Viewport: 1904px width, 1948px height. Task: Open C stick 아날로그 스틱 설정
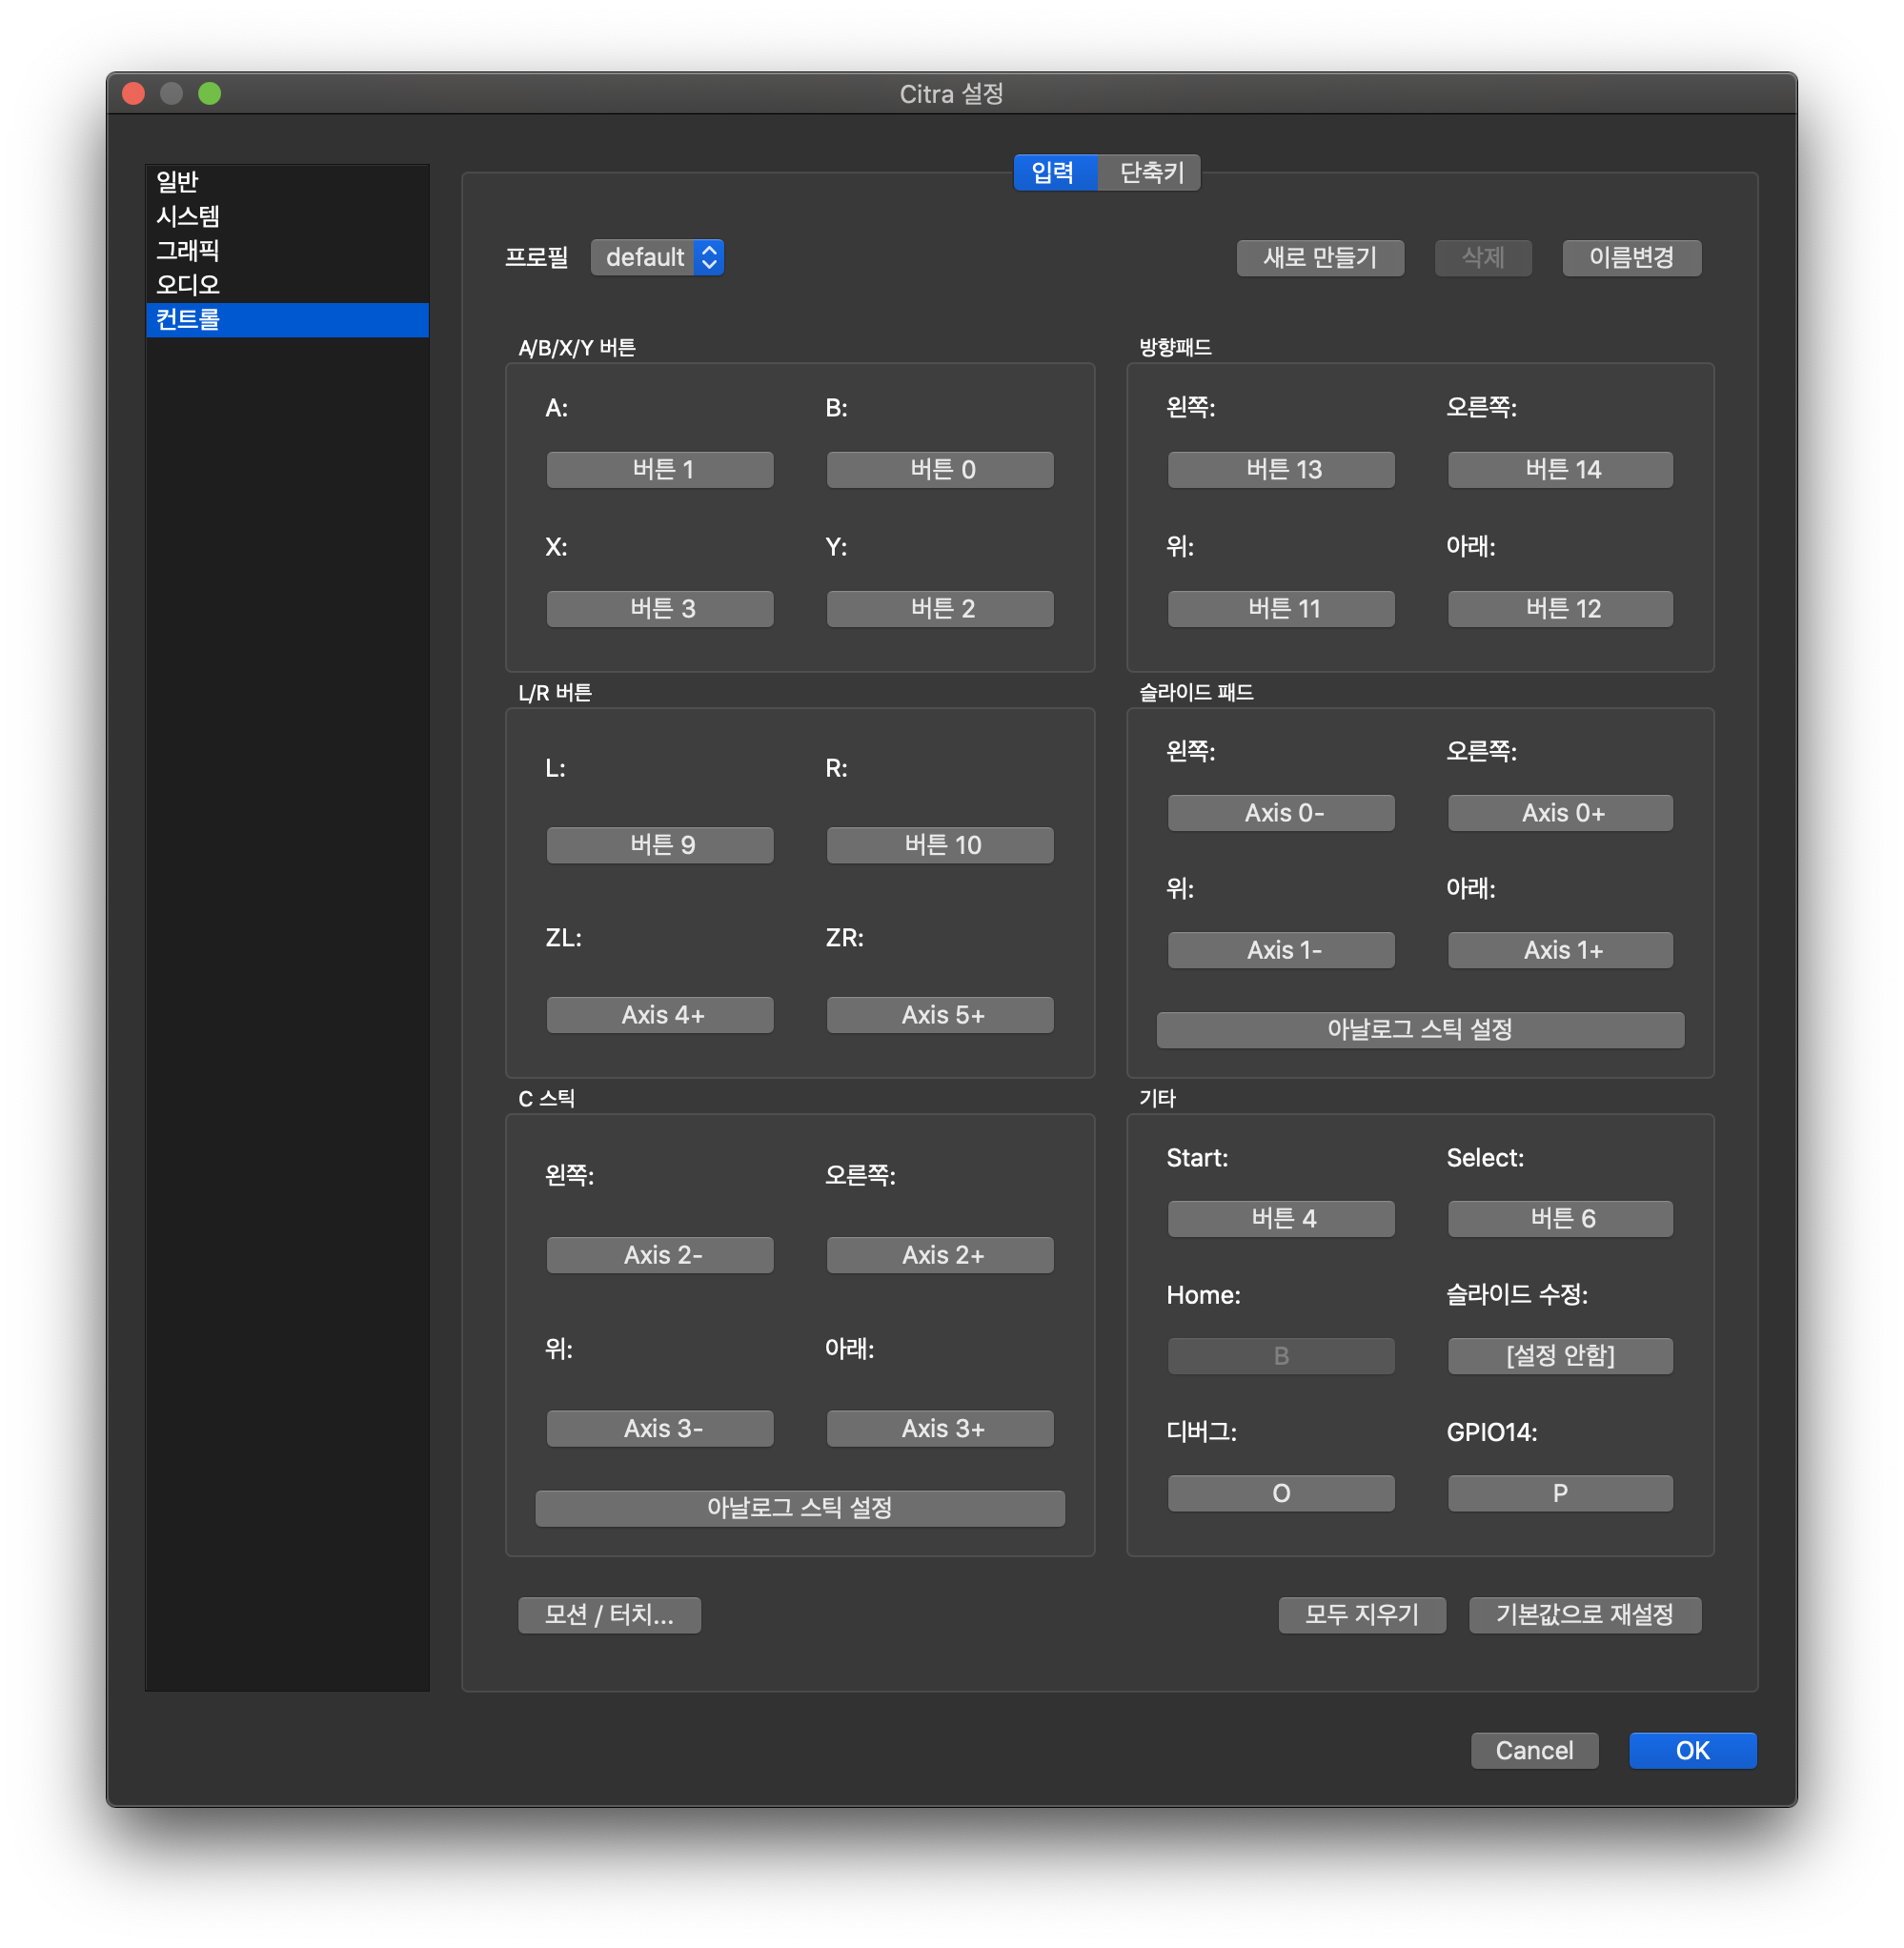800,1508
